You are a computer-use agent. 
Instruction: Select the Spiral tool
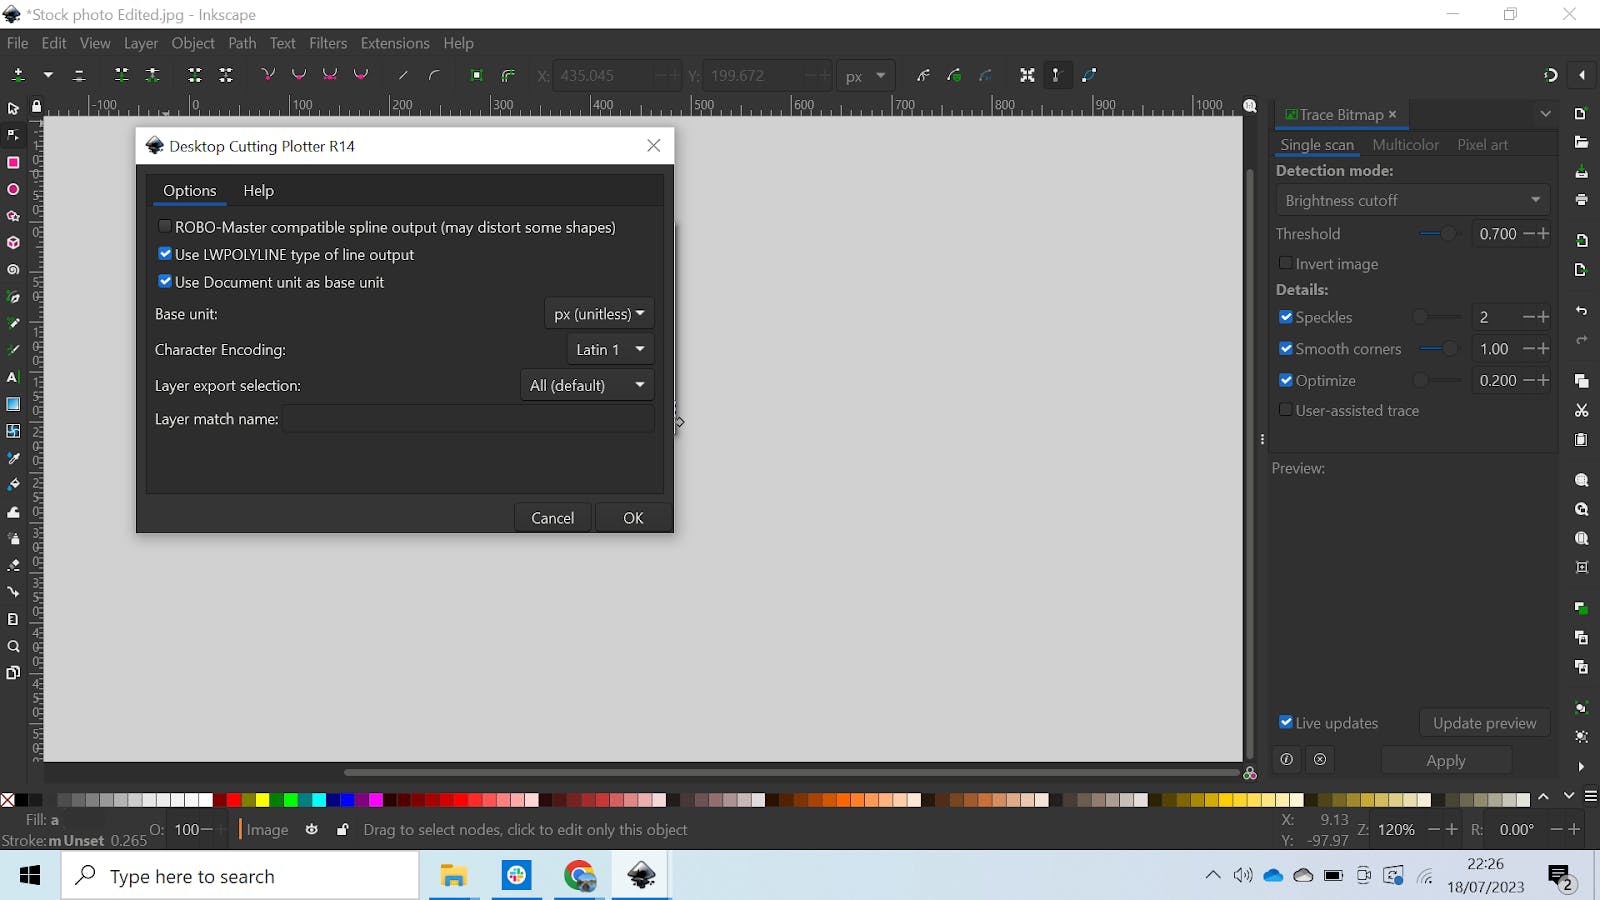pyautogui.click(x=13, y=270)
